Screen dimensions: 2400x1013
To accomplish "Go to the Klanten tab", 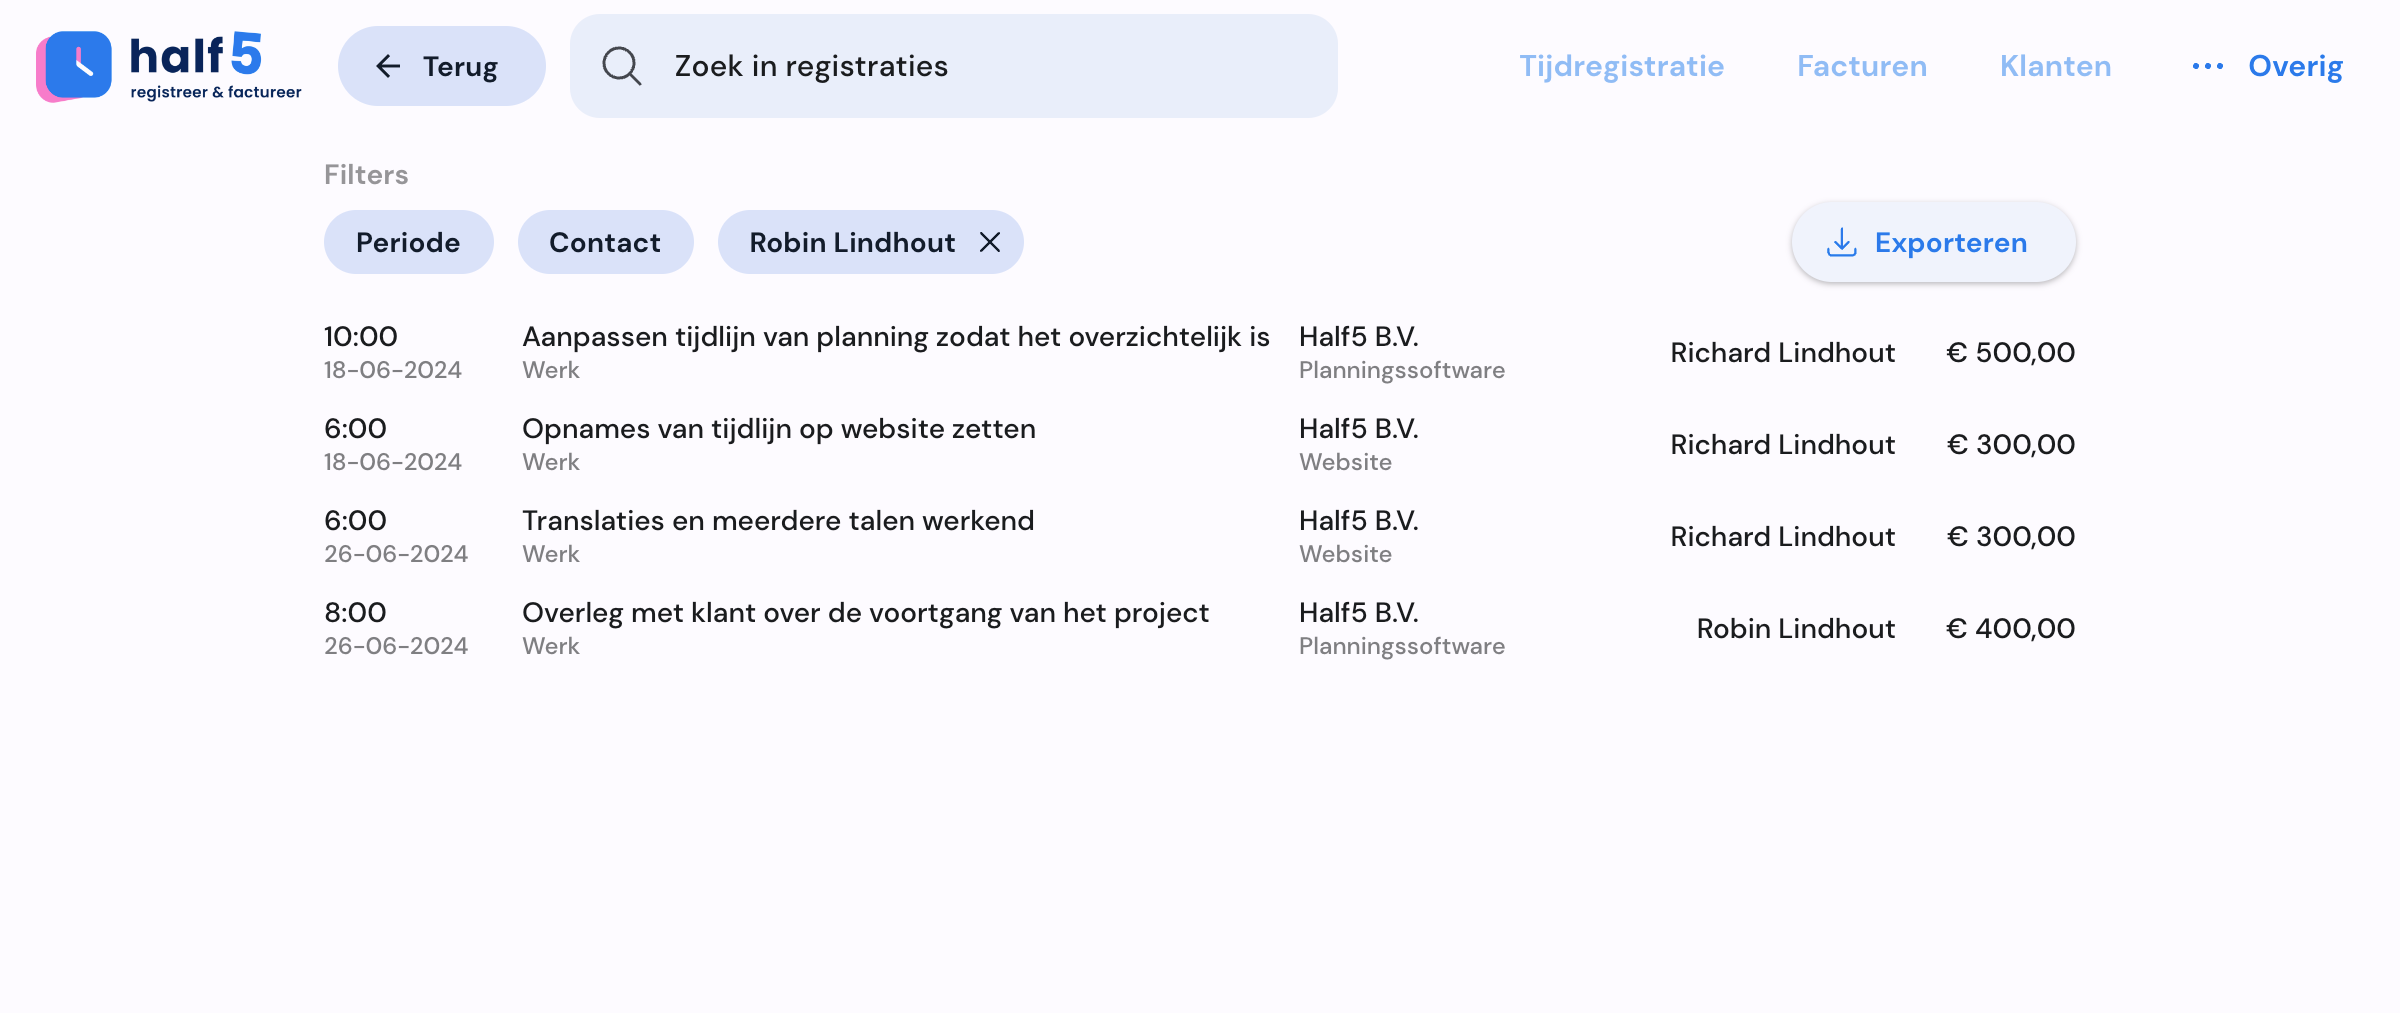I will [2055, 66].
